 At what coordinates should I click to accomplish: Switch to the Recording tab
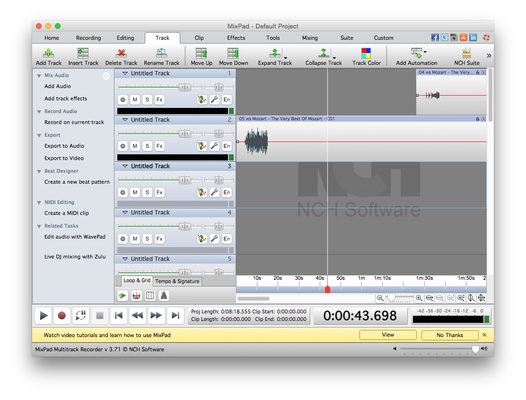pos(88,38)
